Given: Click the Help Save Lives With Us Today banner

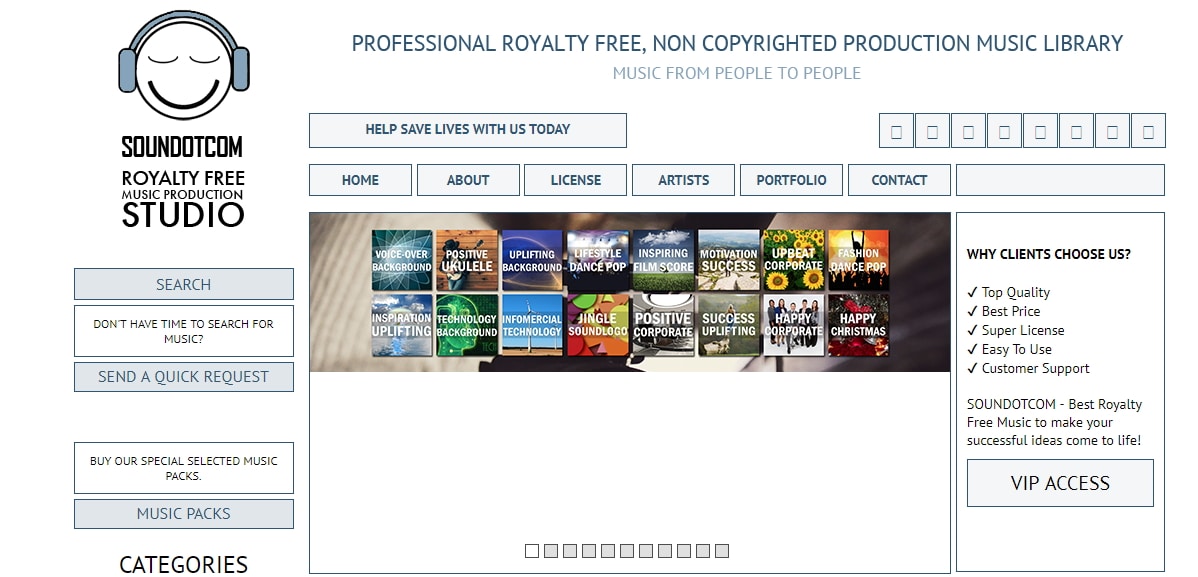Looking at the screenshot, I should tap(468, 130).
